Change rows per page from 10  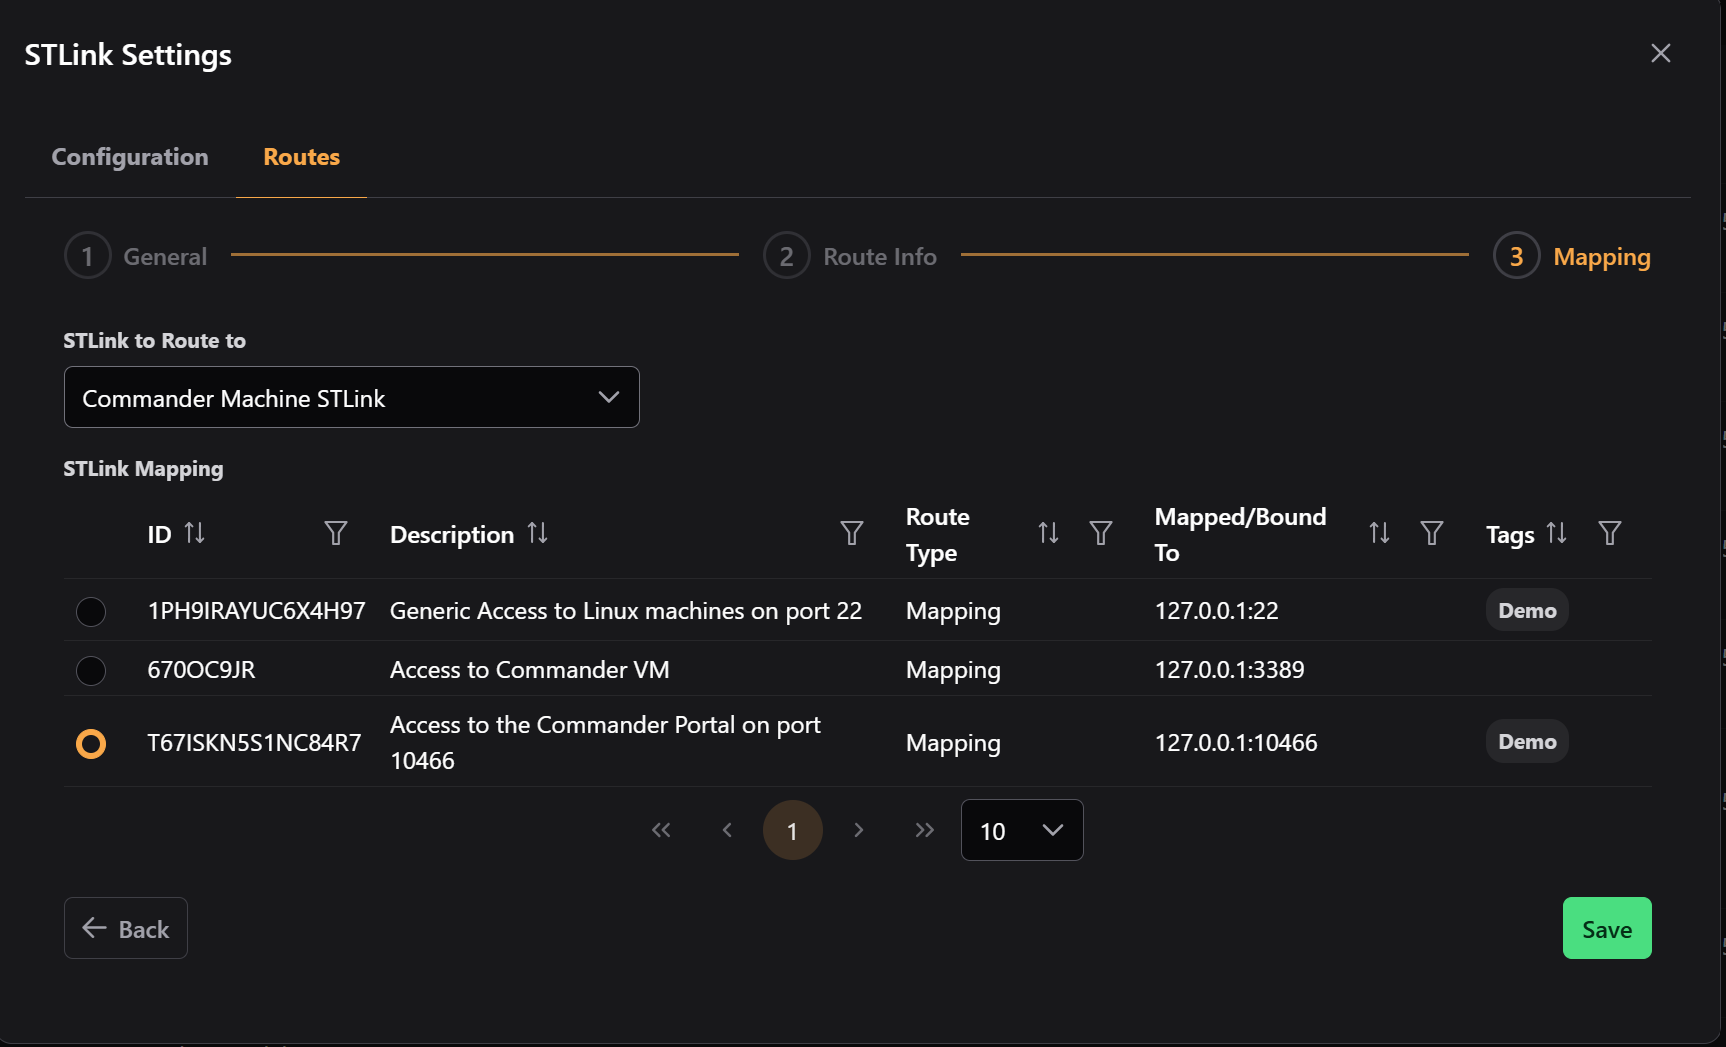(1022, 830)
